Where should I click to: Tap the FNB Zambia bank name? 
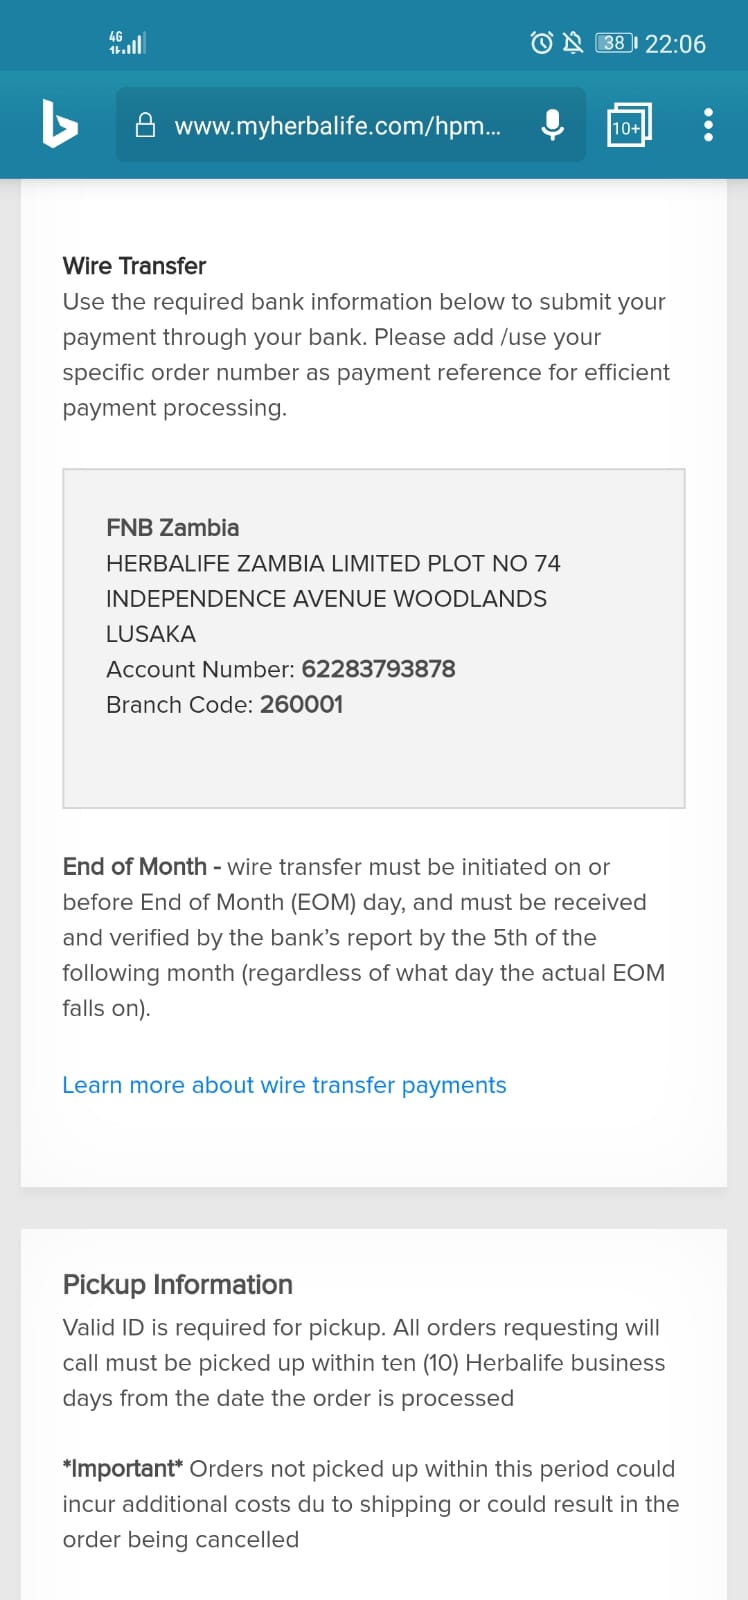tap(172, 527)
